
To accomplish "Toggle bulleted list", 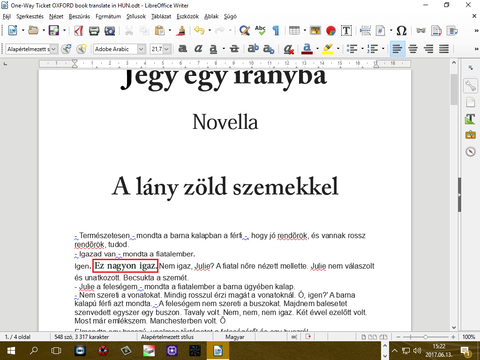I will point(352,49).
